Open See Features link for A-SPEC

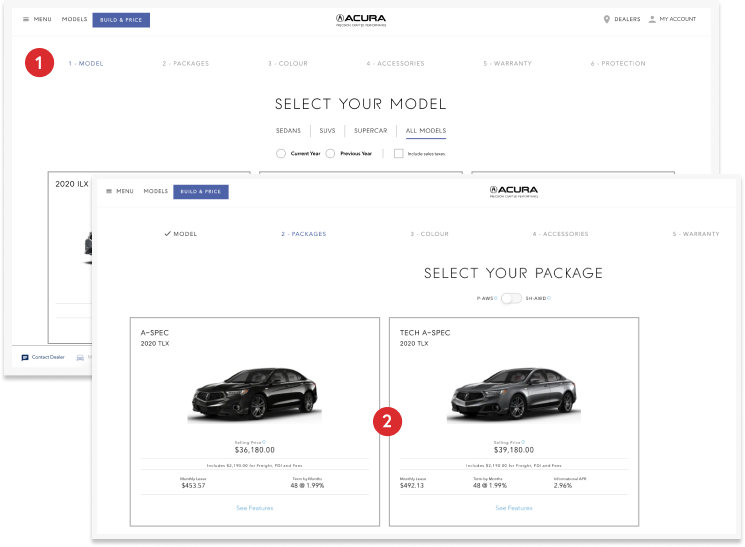[255, 508]
